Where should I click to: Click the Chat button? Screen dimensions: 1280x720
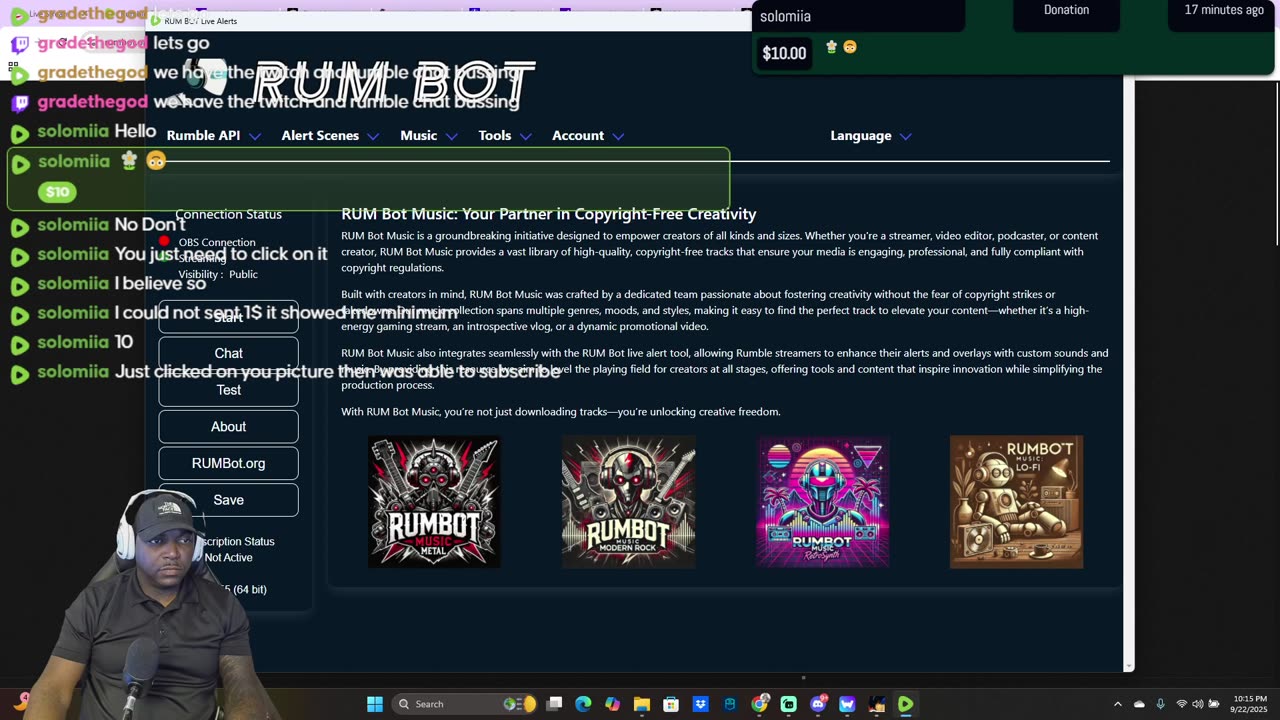pyautogui.click(x=228, y=353)
